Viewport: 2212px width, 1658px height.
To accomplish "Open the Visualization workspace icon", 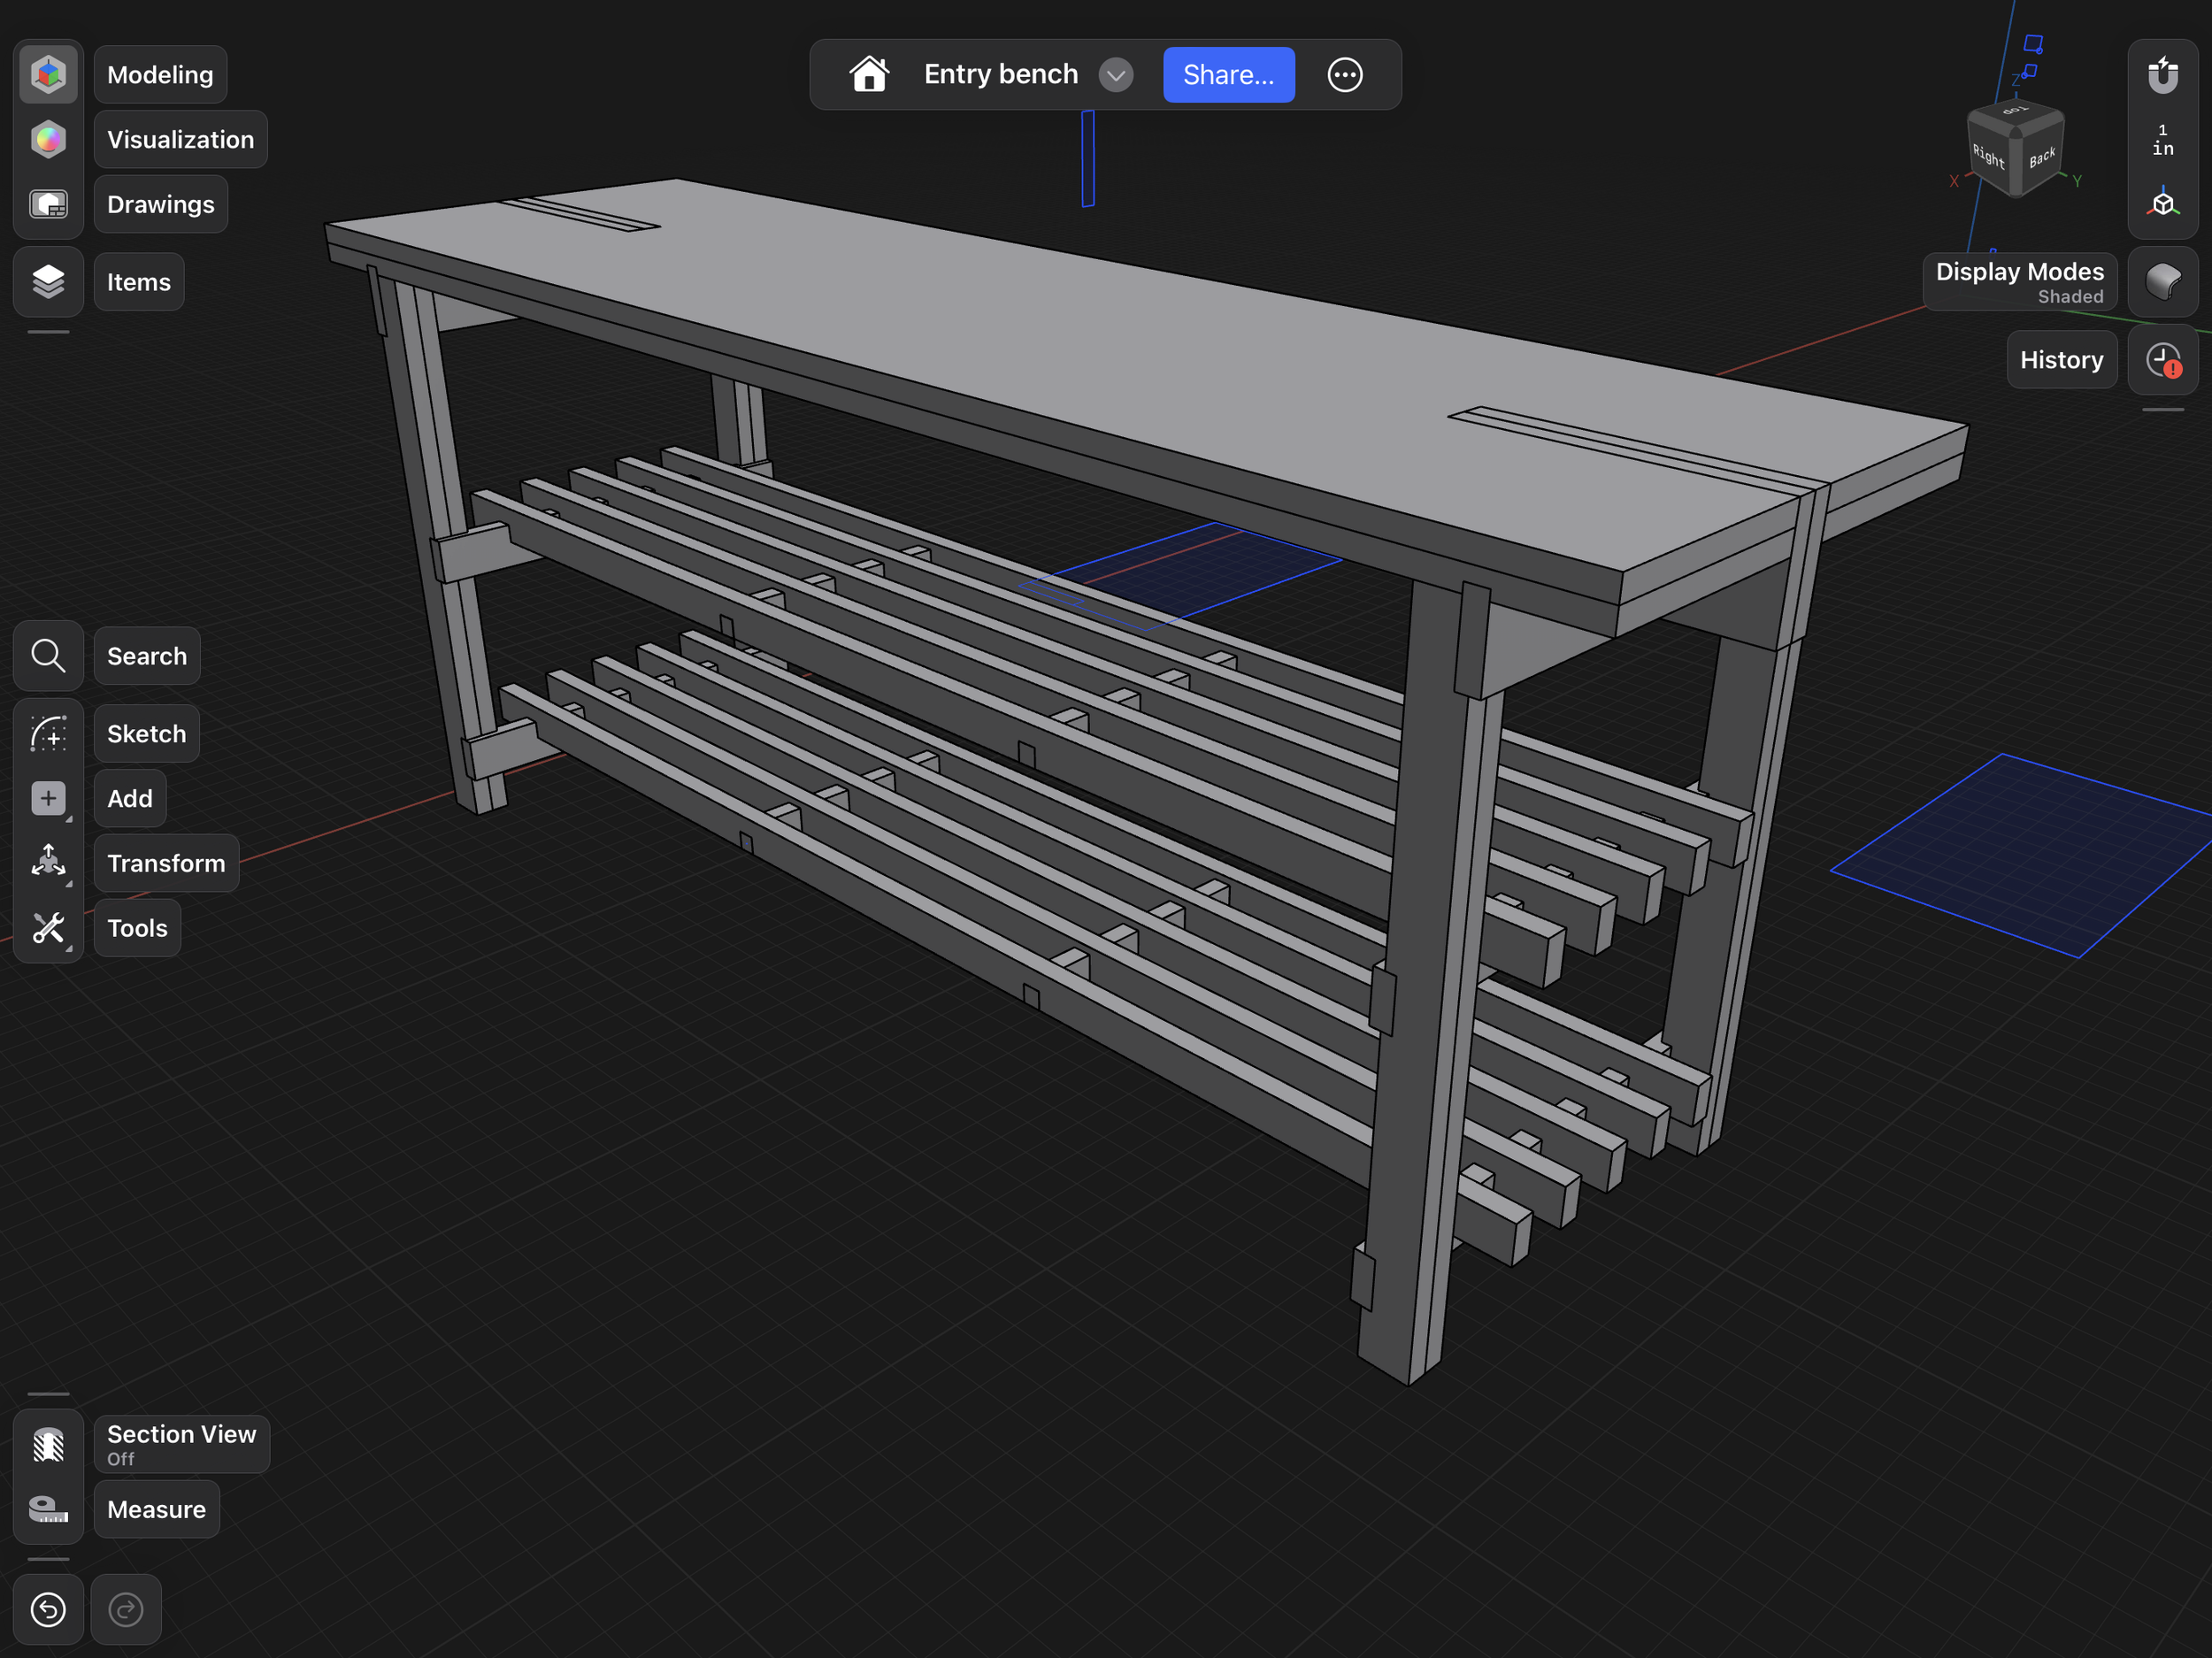I will [x=48, y=139].
